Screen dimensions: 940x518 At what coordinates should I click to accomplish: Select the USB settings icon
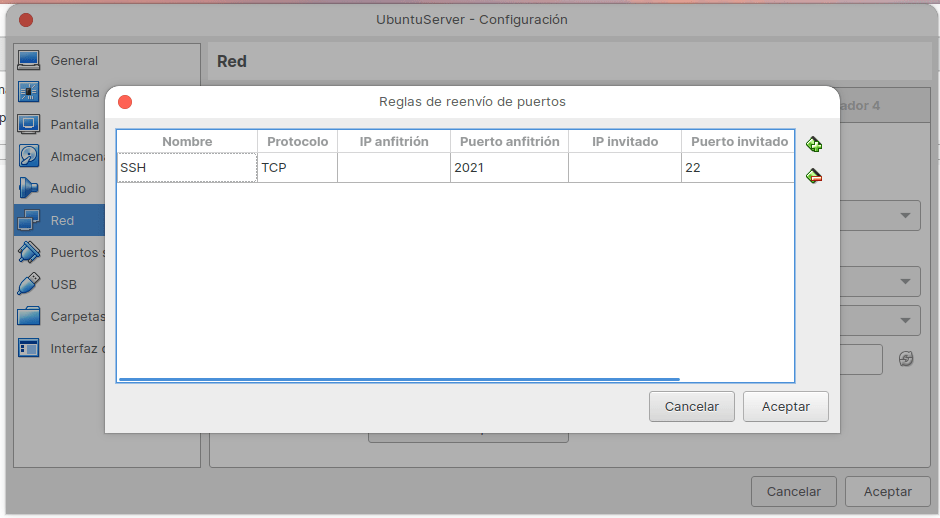coord(28,285)
